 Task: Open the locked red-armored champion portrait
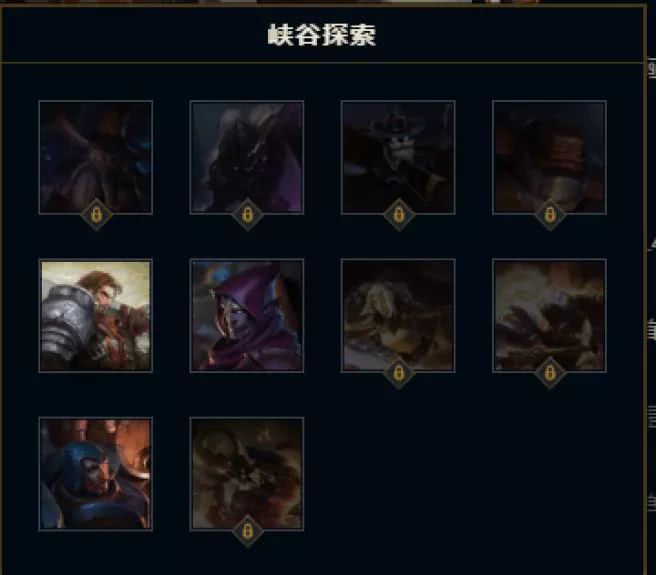549,157
